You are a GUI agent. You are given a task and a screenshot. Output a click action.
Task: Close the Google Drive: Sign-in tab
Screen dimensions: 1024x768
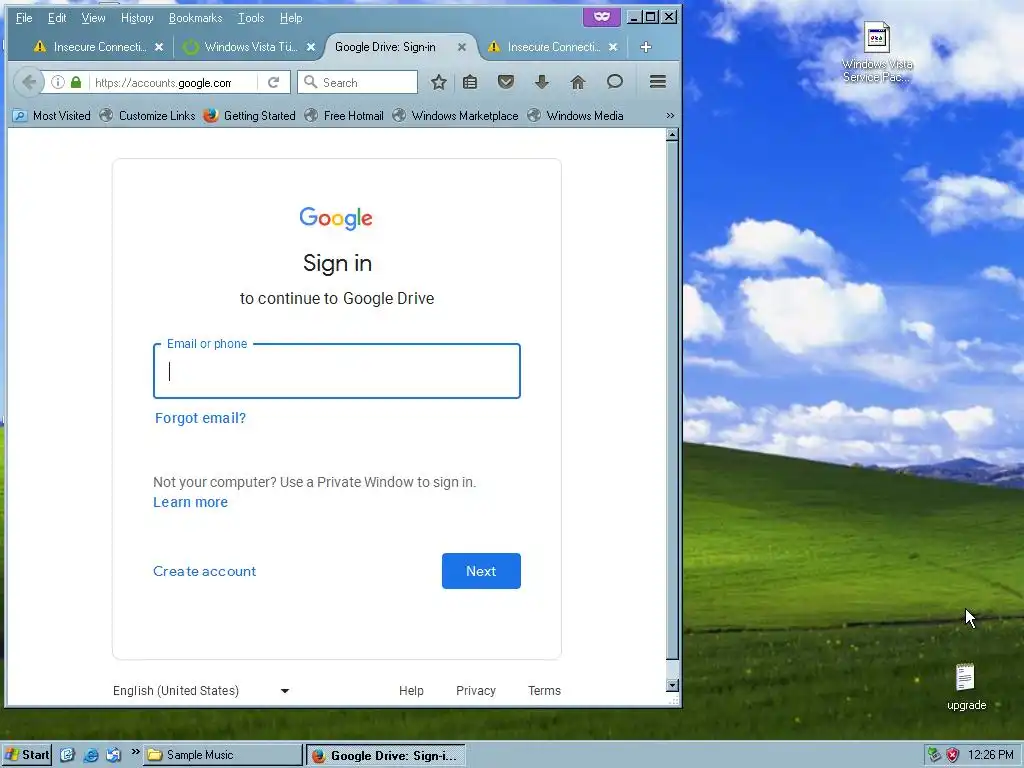462,47
